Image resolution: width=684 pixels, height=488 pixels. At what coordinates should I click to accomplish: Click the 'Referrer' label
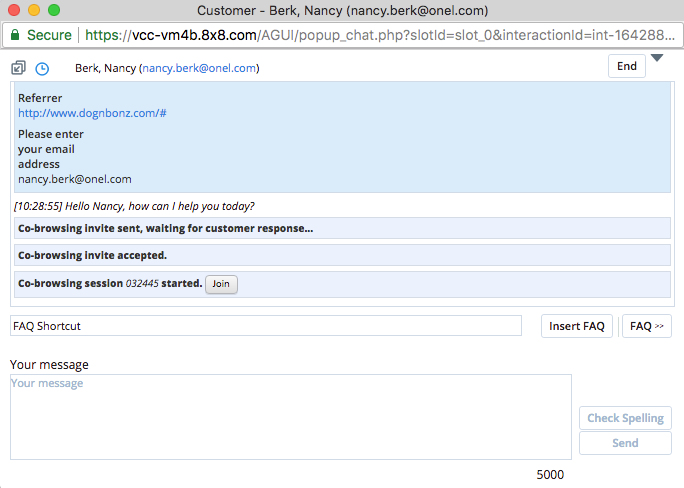point(40,98)
